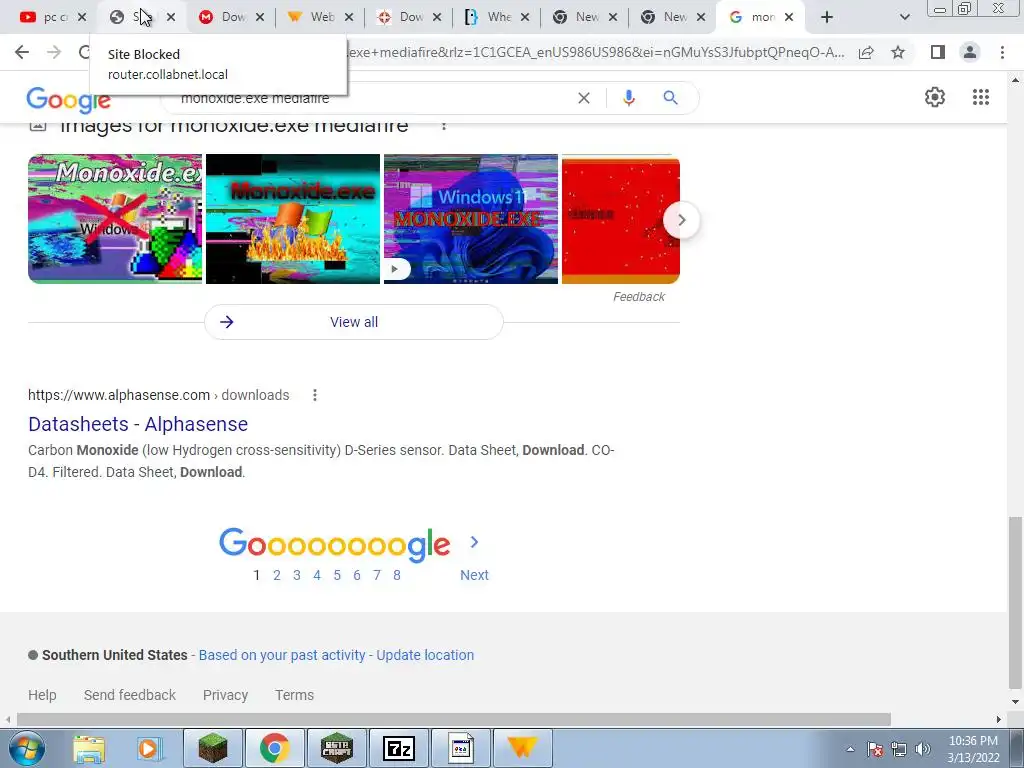The image size is (1024, 768).
Task: Click the Google logo in header
Action: point(69,100)
